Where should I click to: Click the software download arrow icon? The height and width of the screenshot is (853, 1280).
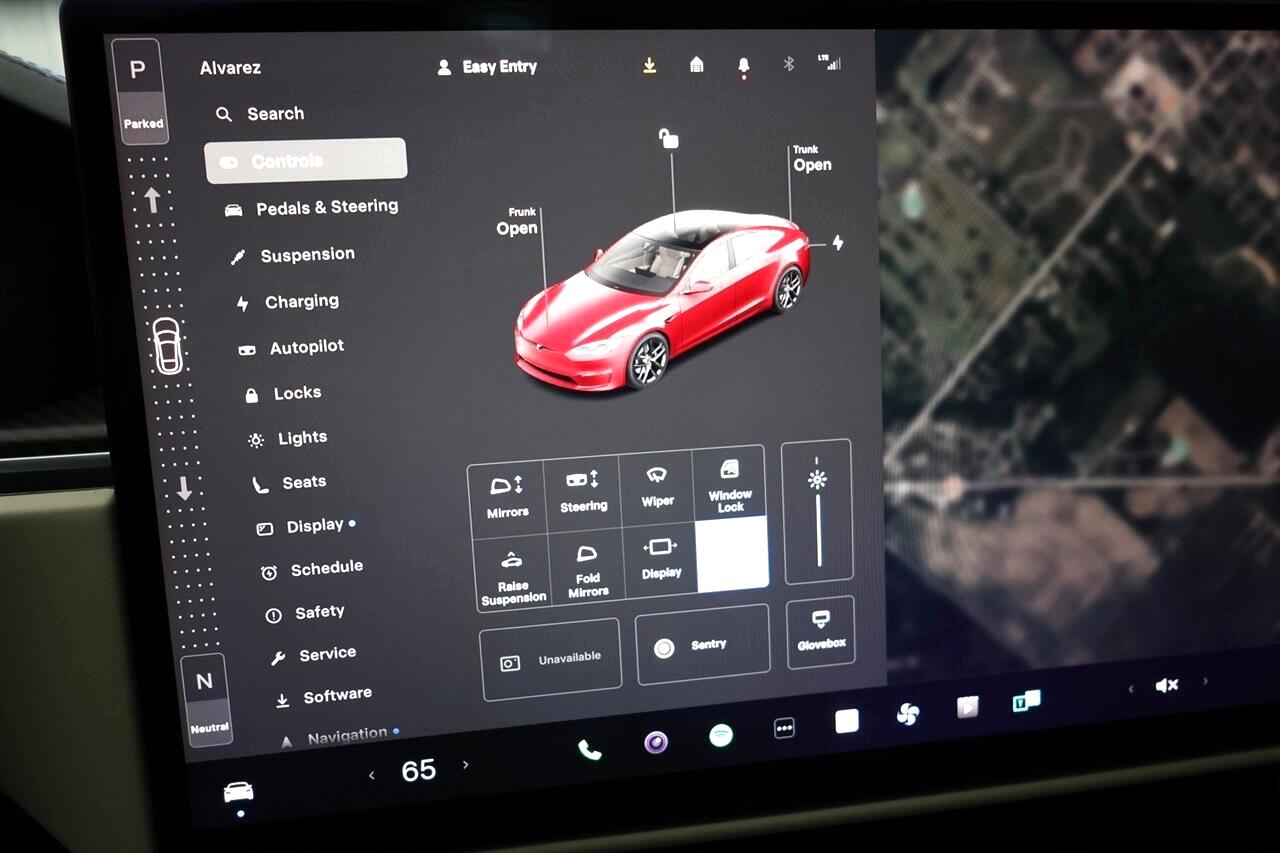[x=649, y=65]
